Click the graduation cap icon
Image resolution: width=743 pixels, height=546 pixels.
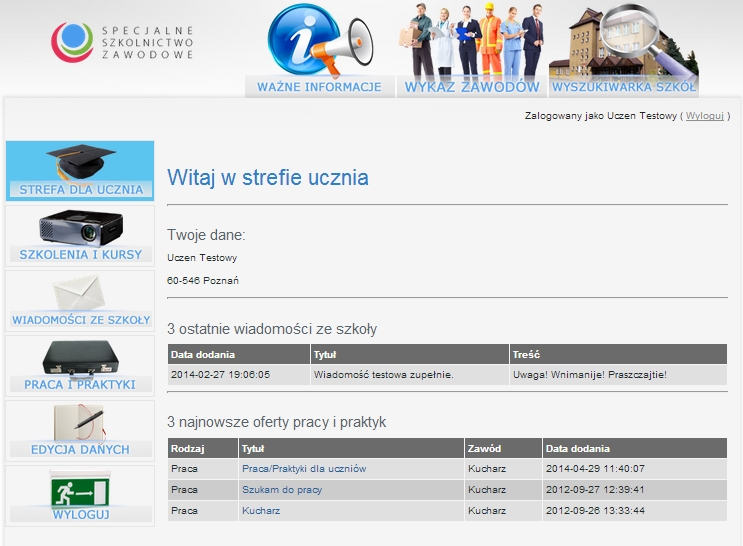click(81, 162)
